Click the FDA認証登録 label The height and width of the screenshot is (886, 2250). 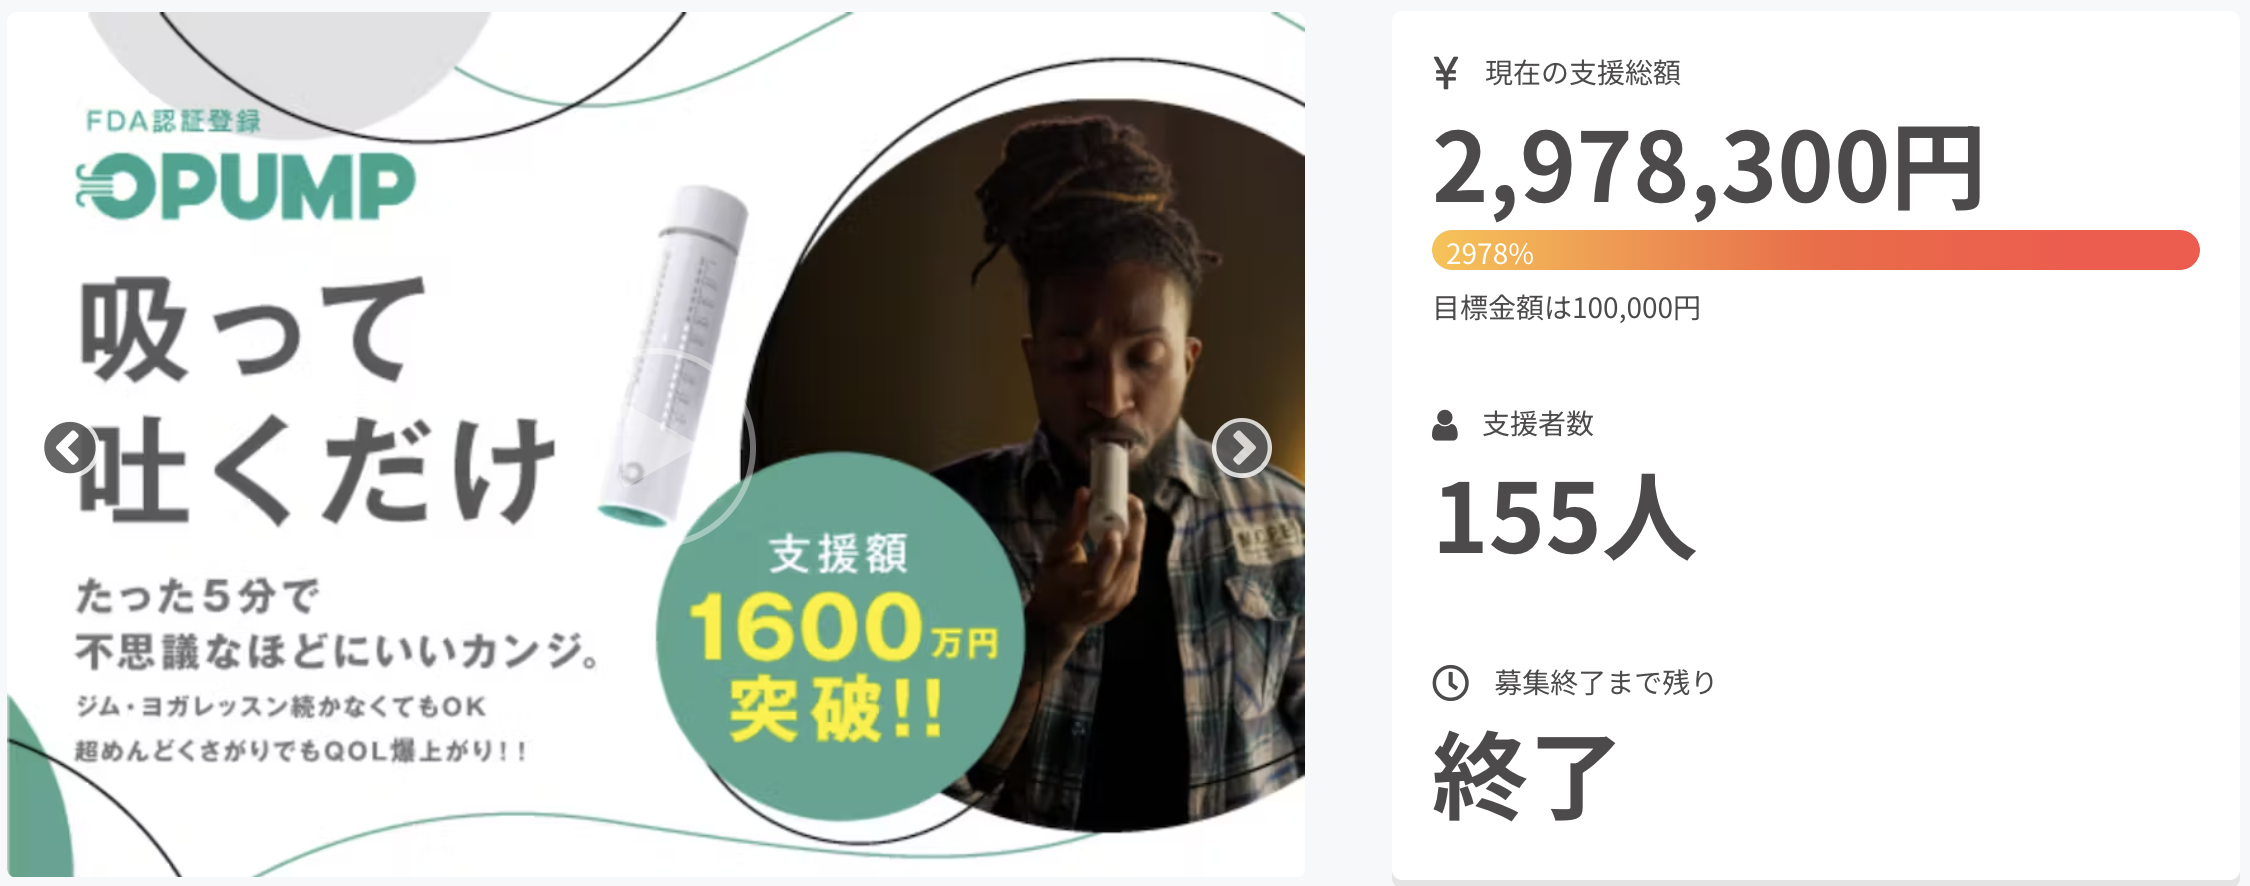tap(174, 121)
